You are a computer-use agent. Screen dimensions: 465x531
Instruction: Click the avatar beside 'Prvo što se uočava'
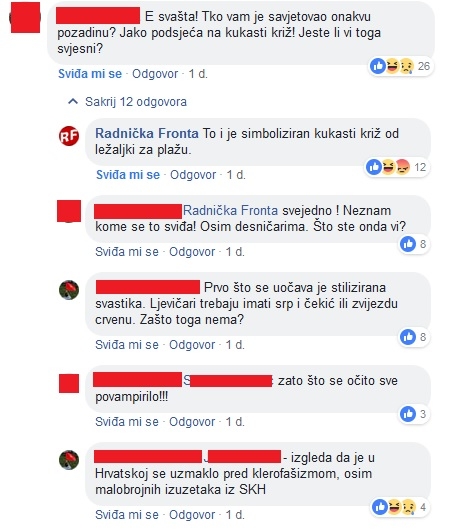click(69, 290)
